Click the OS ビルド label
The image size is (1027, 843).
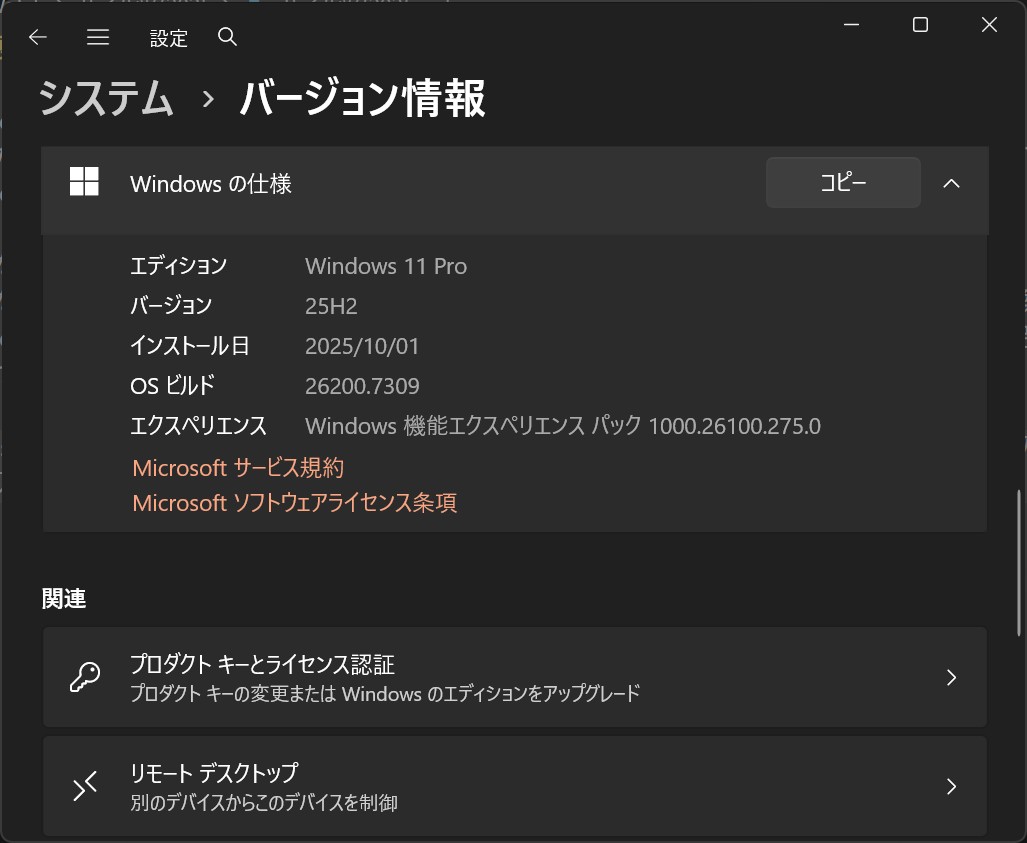(172, 386)
